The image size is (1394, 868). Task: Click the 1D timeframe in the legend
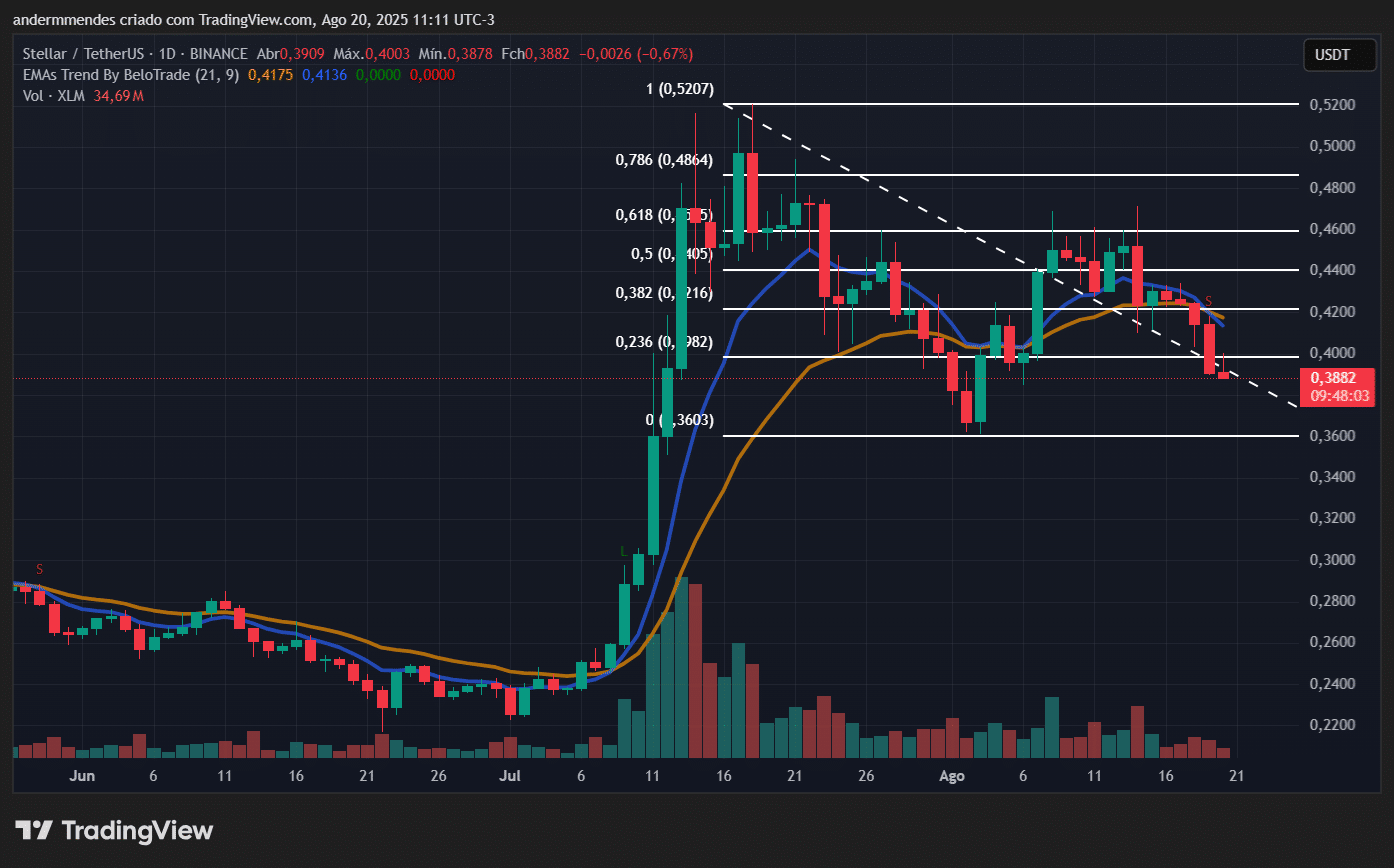tap(169, 54)
